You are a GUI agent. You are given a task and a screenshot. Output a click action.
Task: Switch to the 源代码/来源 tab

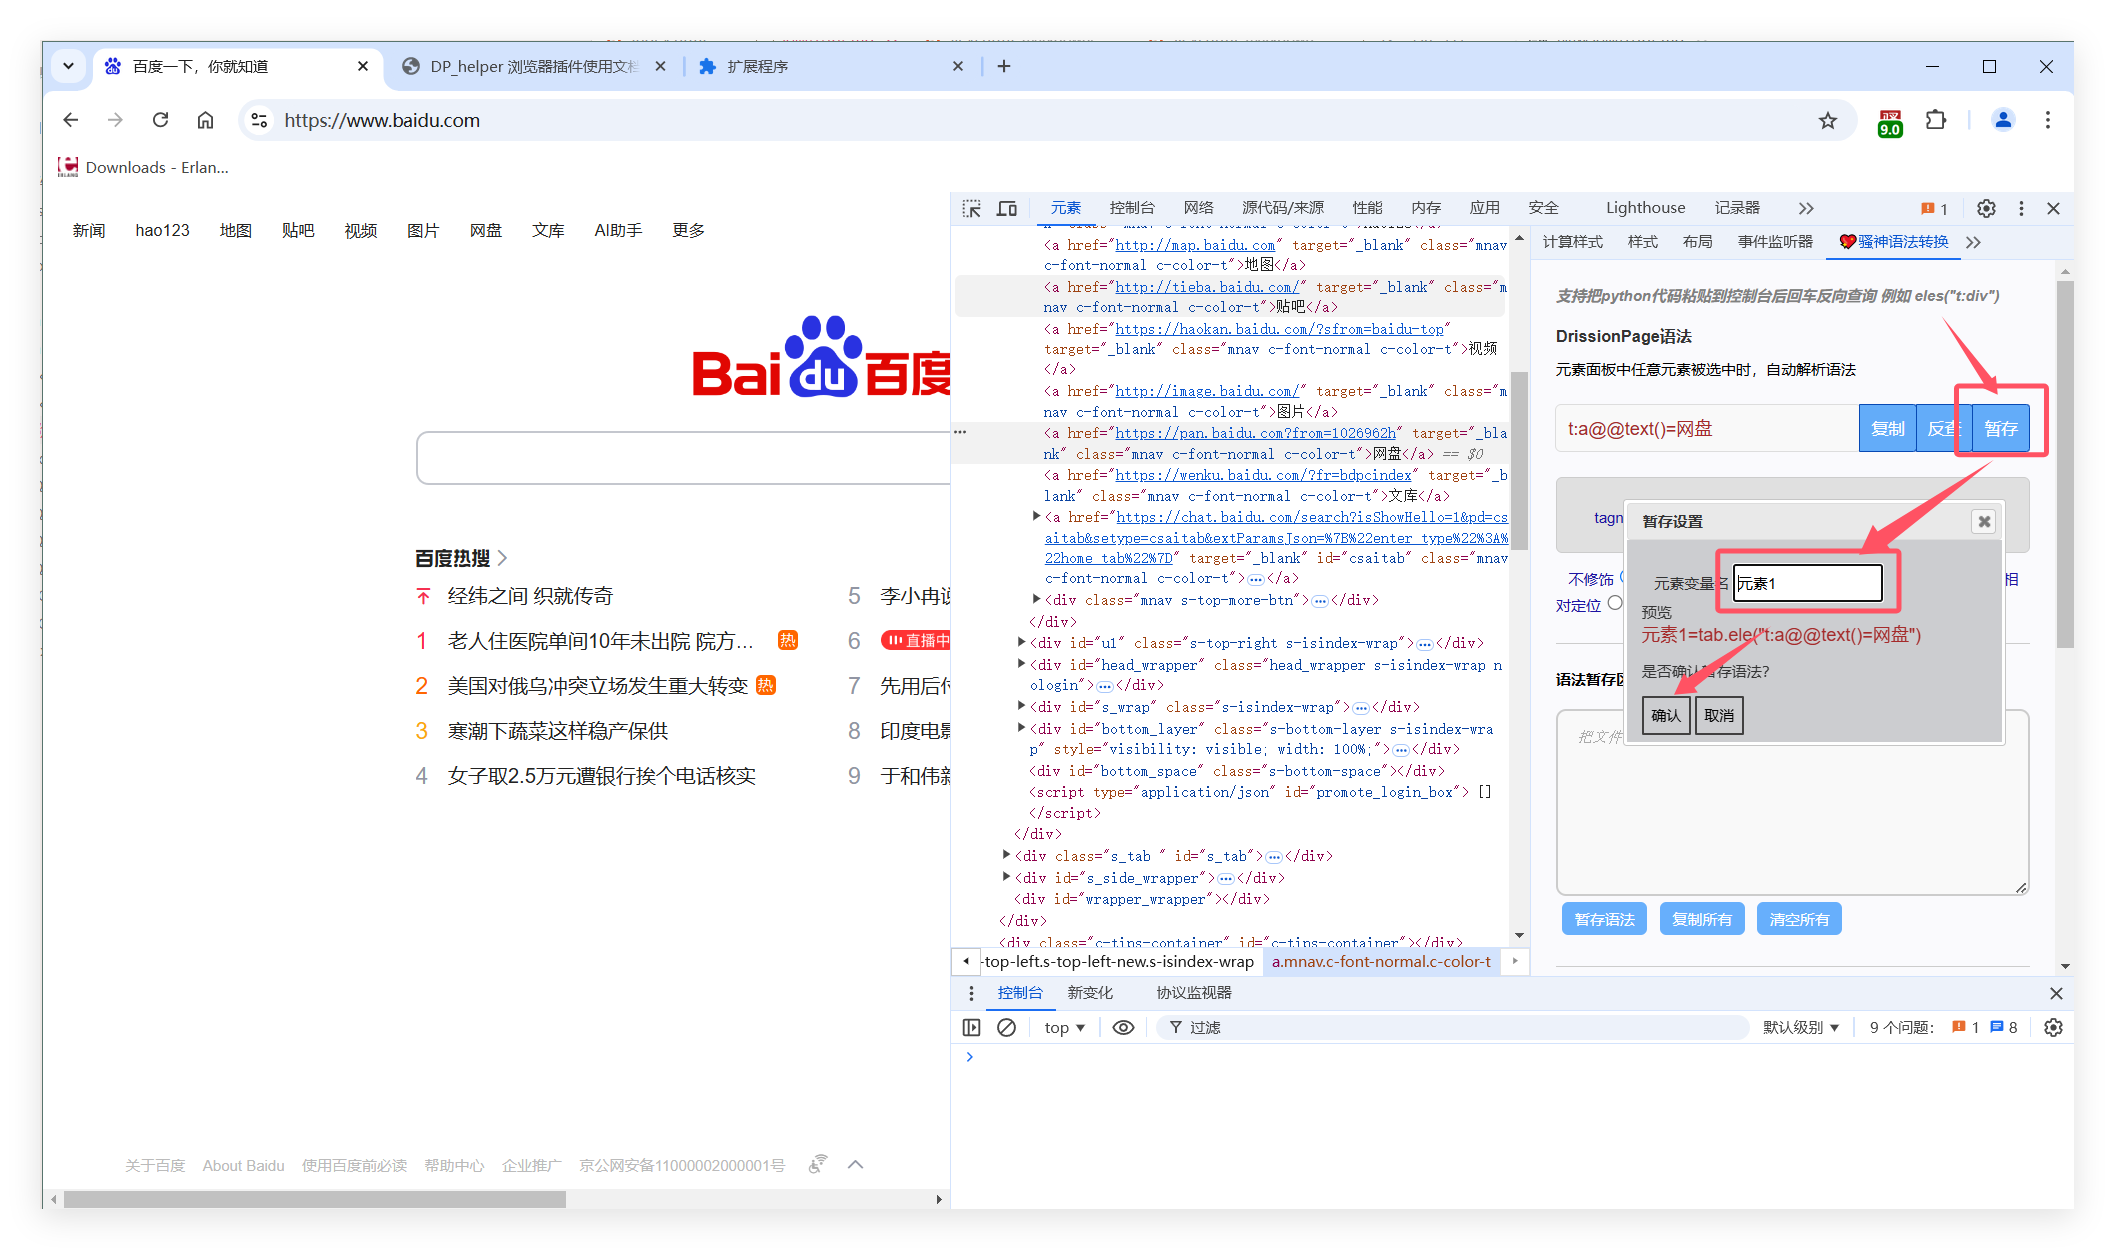click(x=1282, y=208)
